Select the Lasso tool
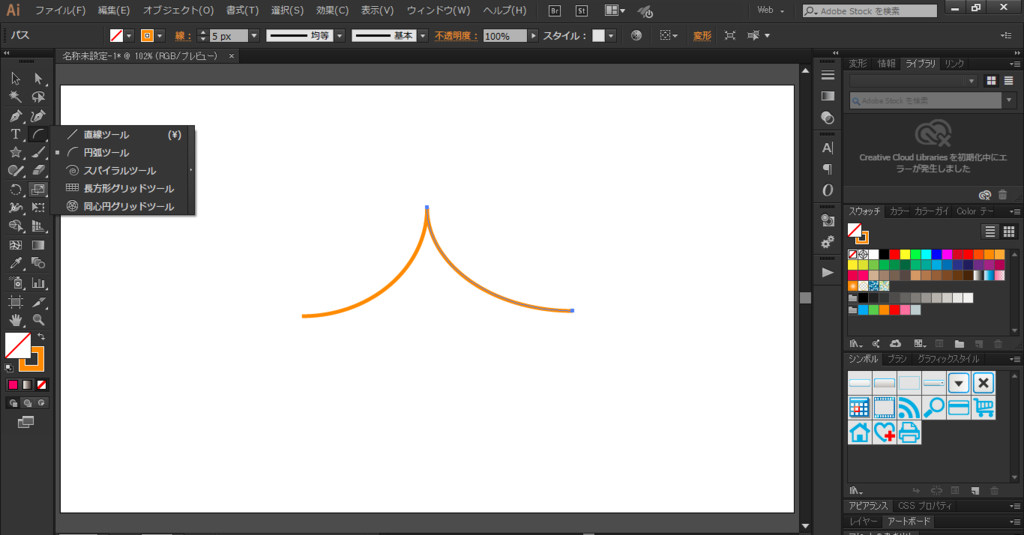This screenshot has width=1024, height=535. coord(38,97)
